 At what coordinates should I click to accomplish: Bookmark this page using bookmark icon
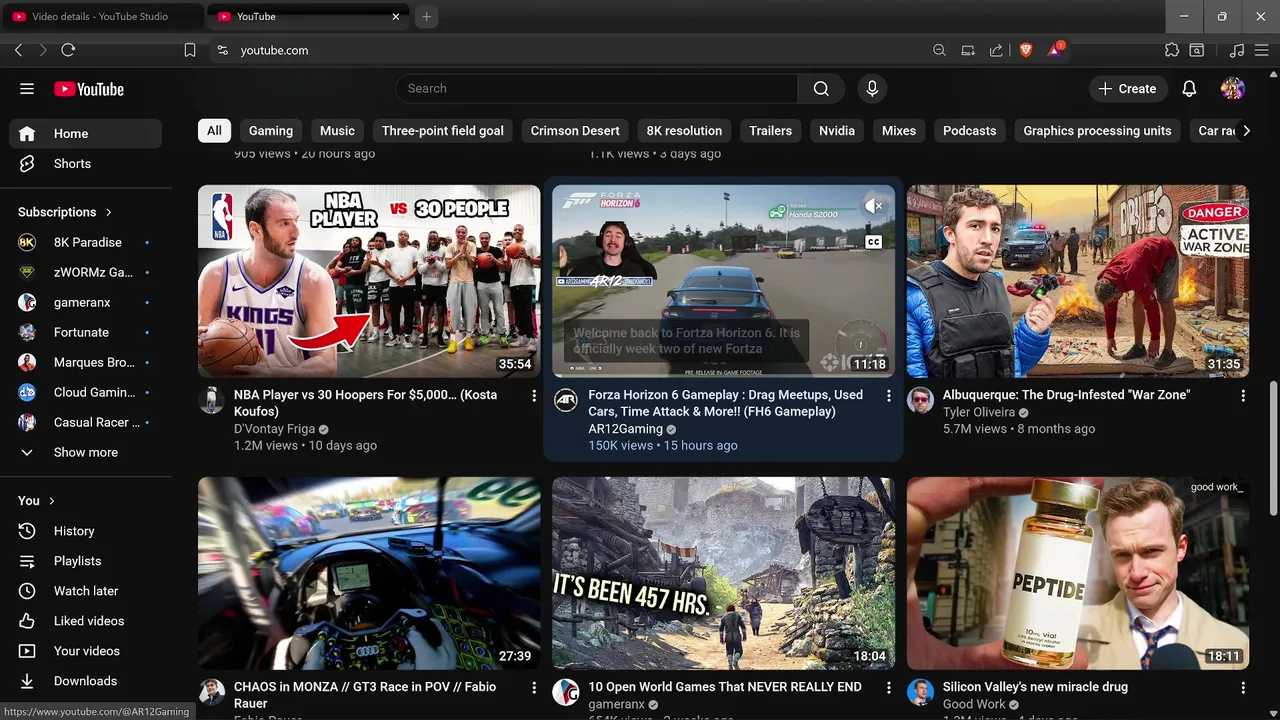(x=190, y=50)
